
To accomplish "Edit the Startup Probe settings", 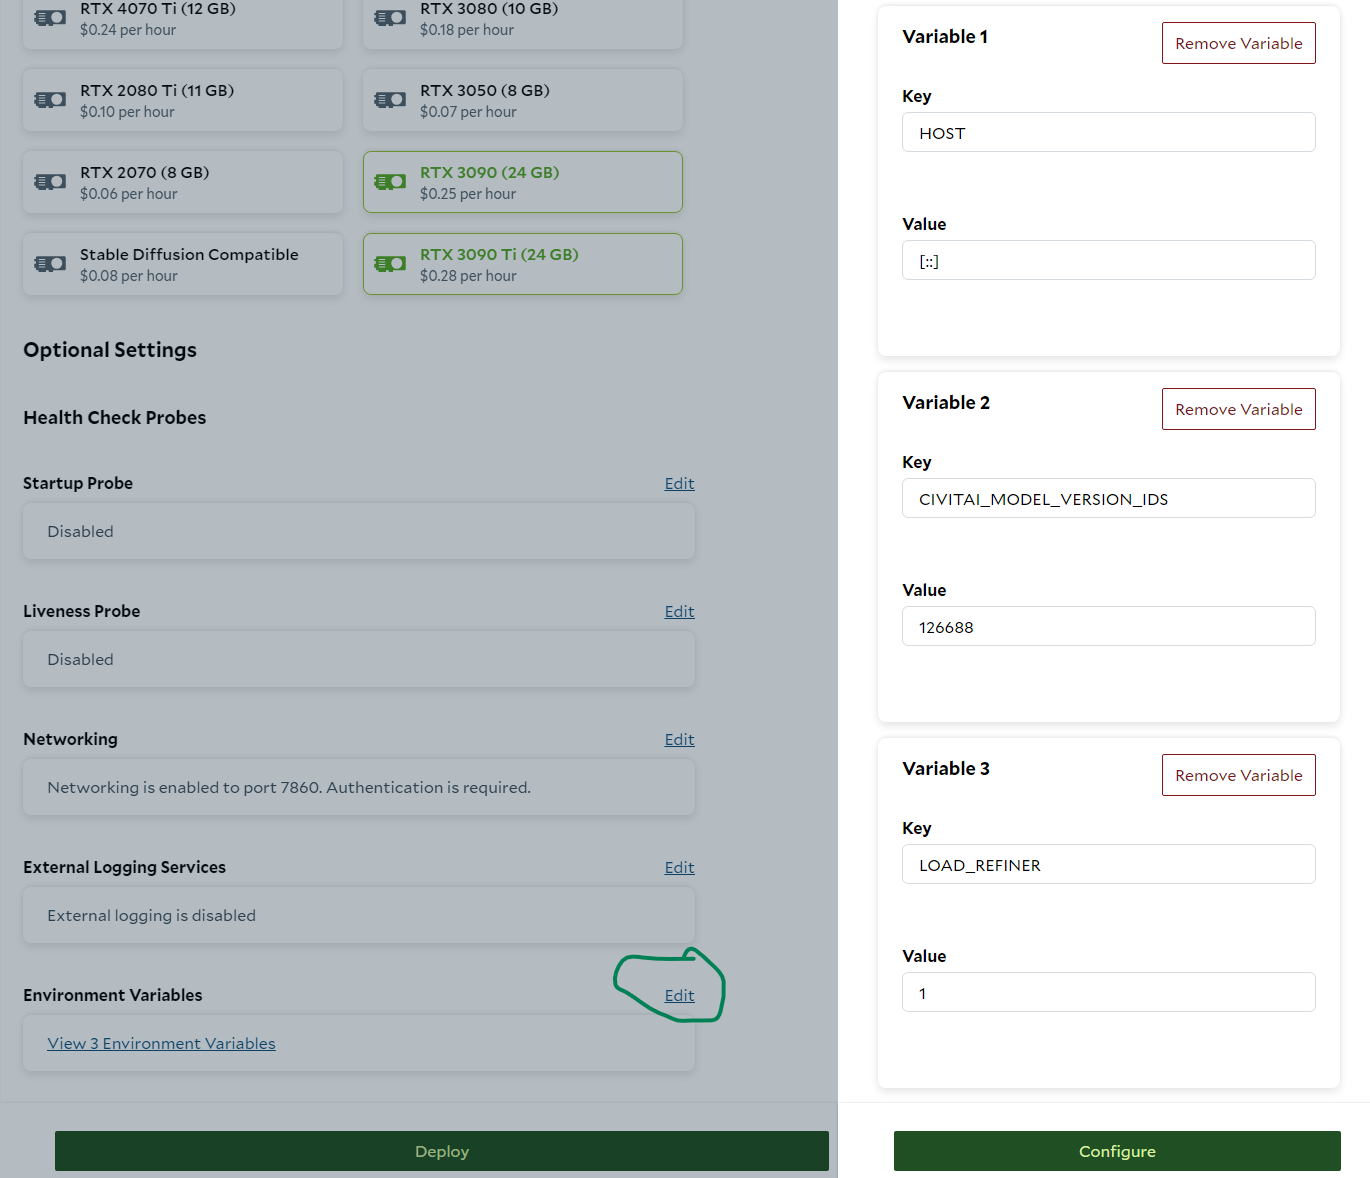I will (x=679, y=483).
